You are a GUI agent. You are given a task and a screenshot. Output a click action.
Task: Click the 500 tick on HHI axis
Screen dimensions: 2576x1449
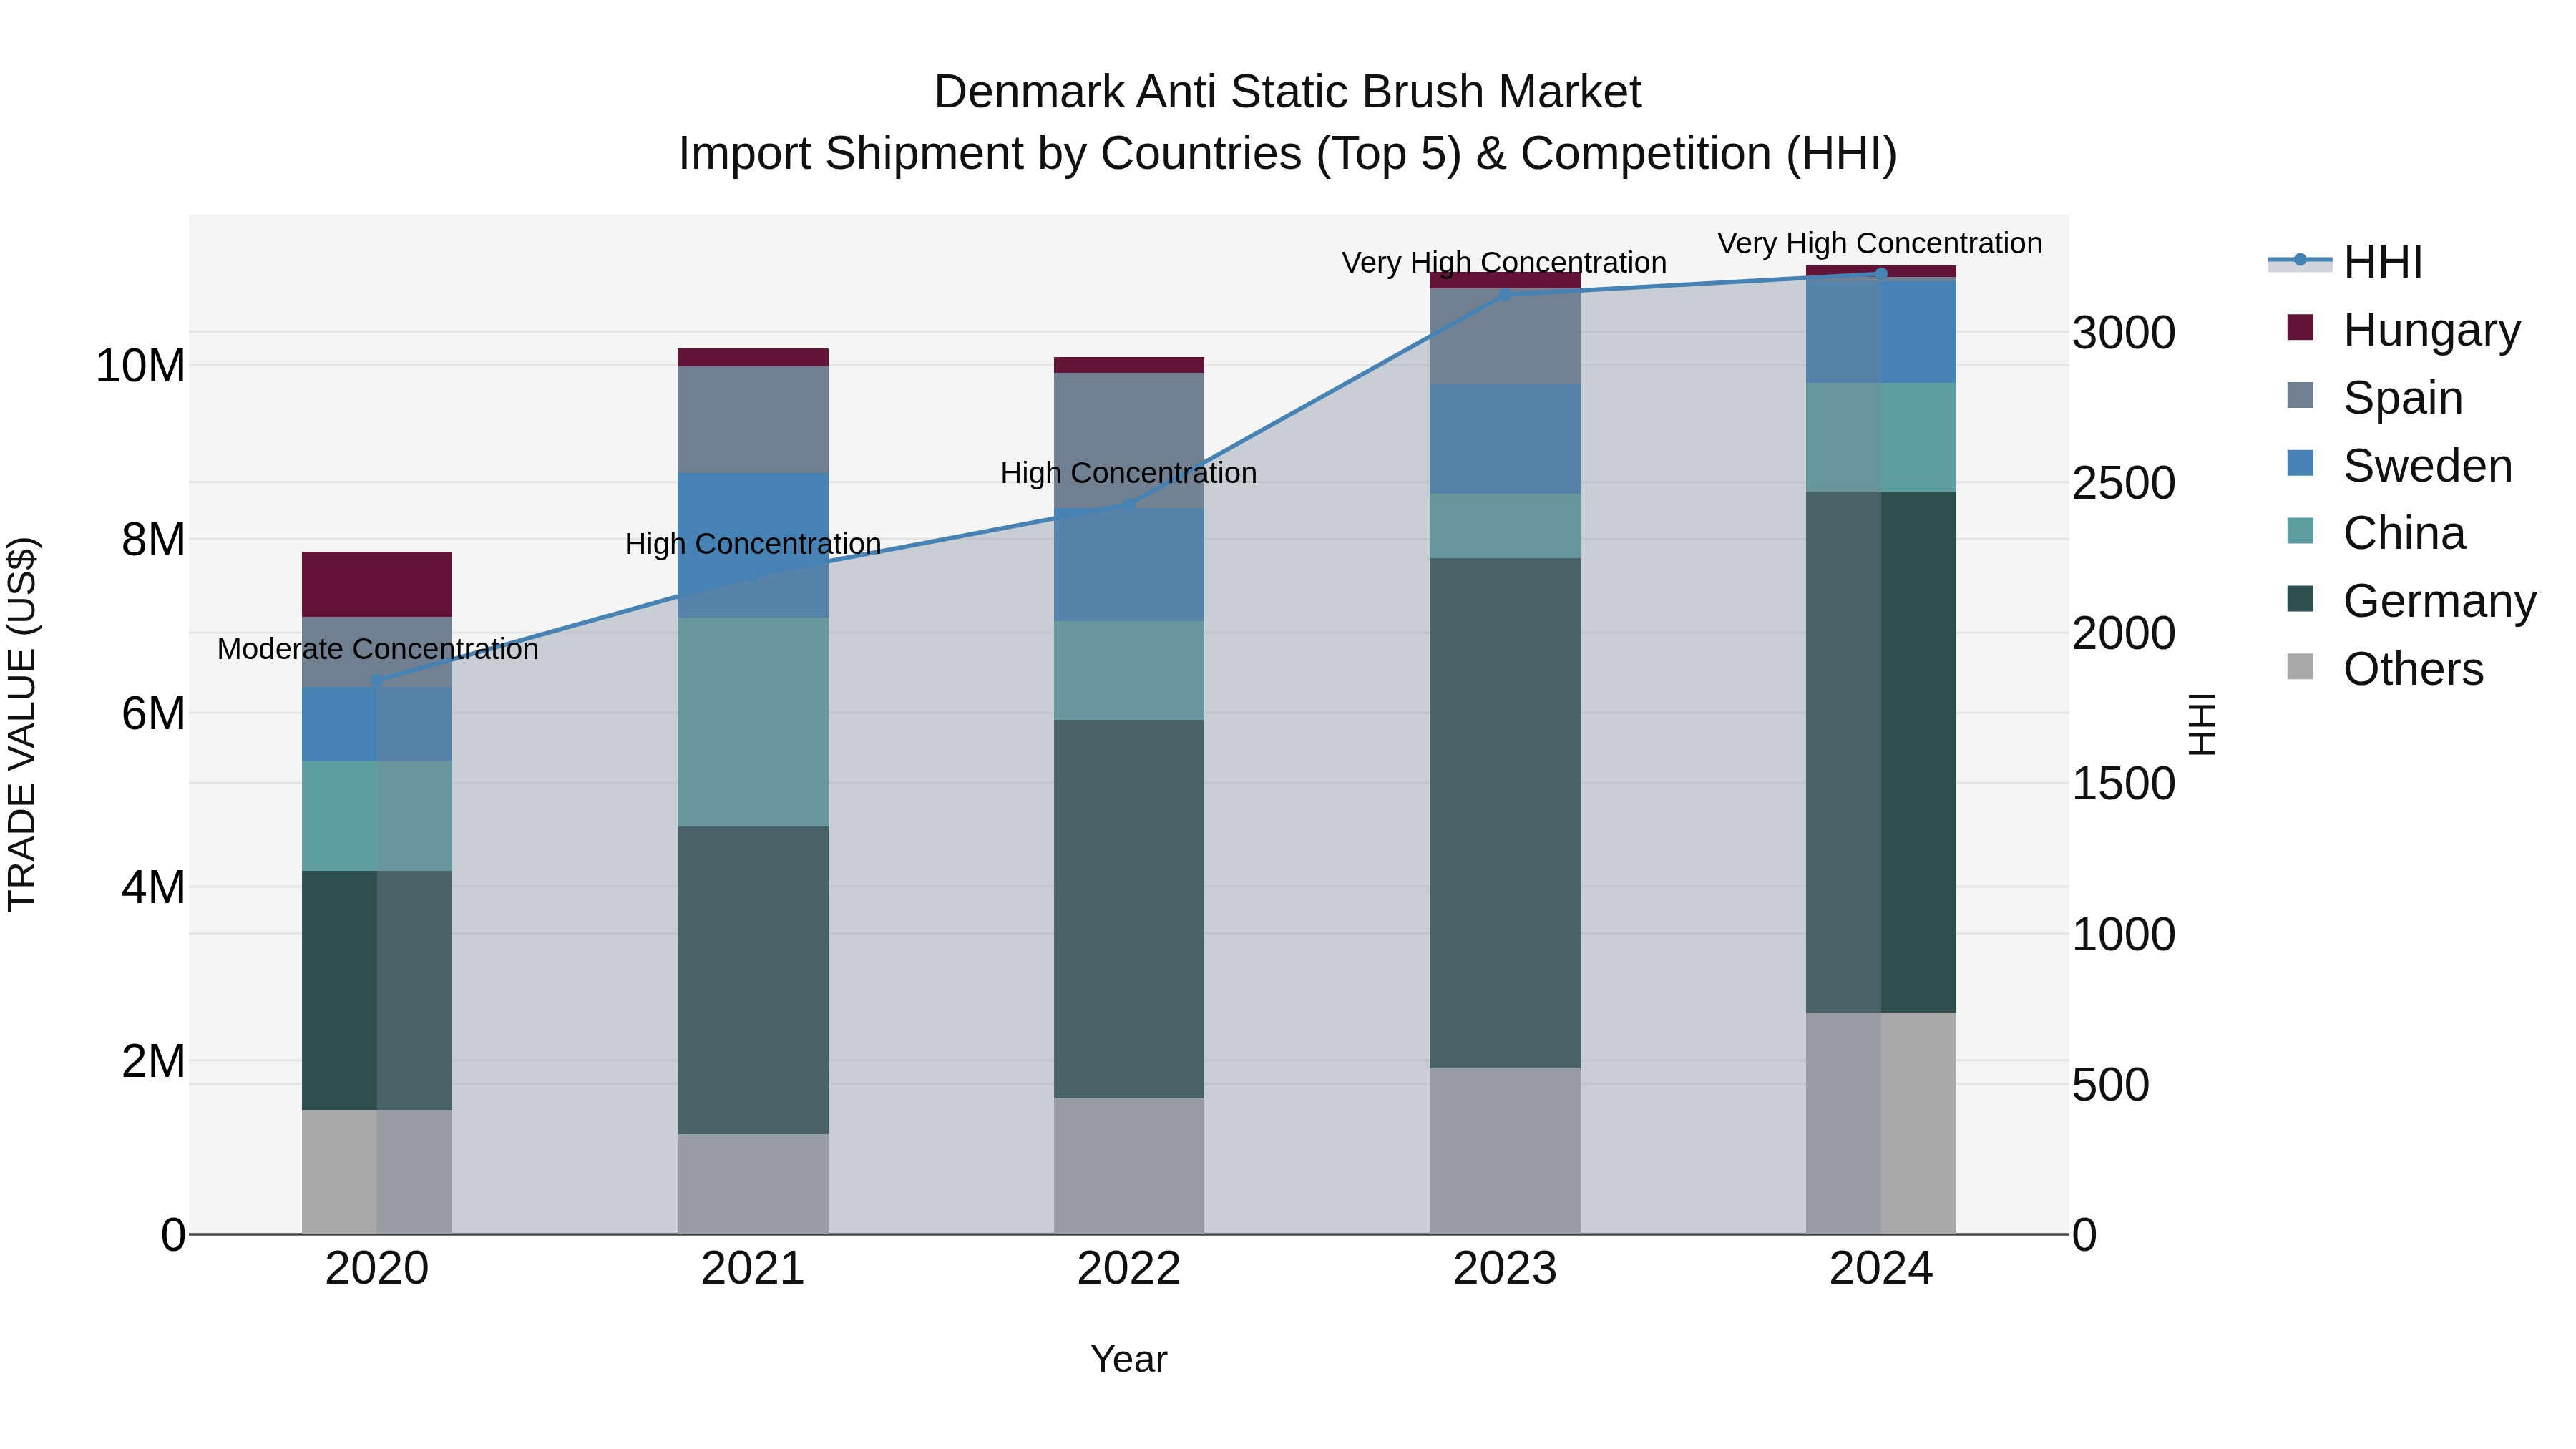tap(2111, 1085)
